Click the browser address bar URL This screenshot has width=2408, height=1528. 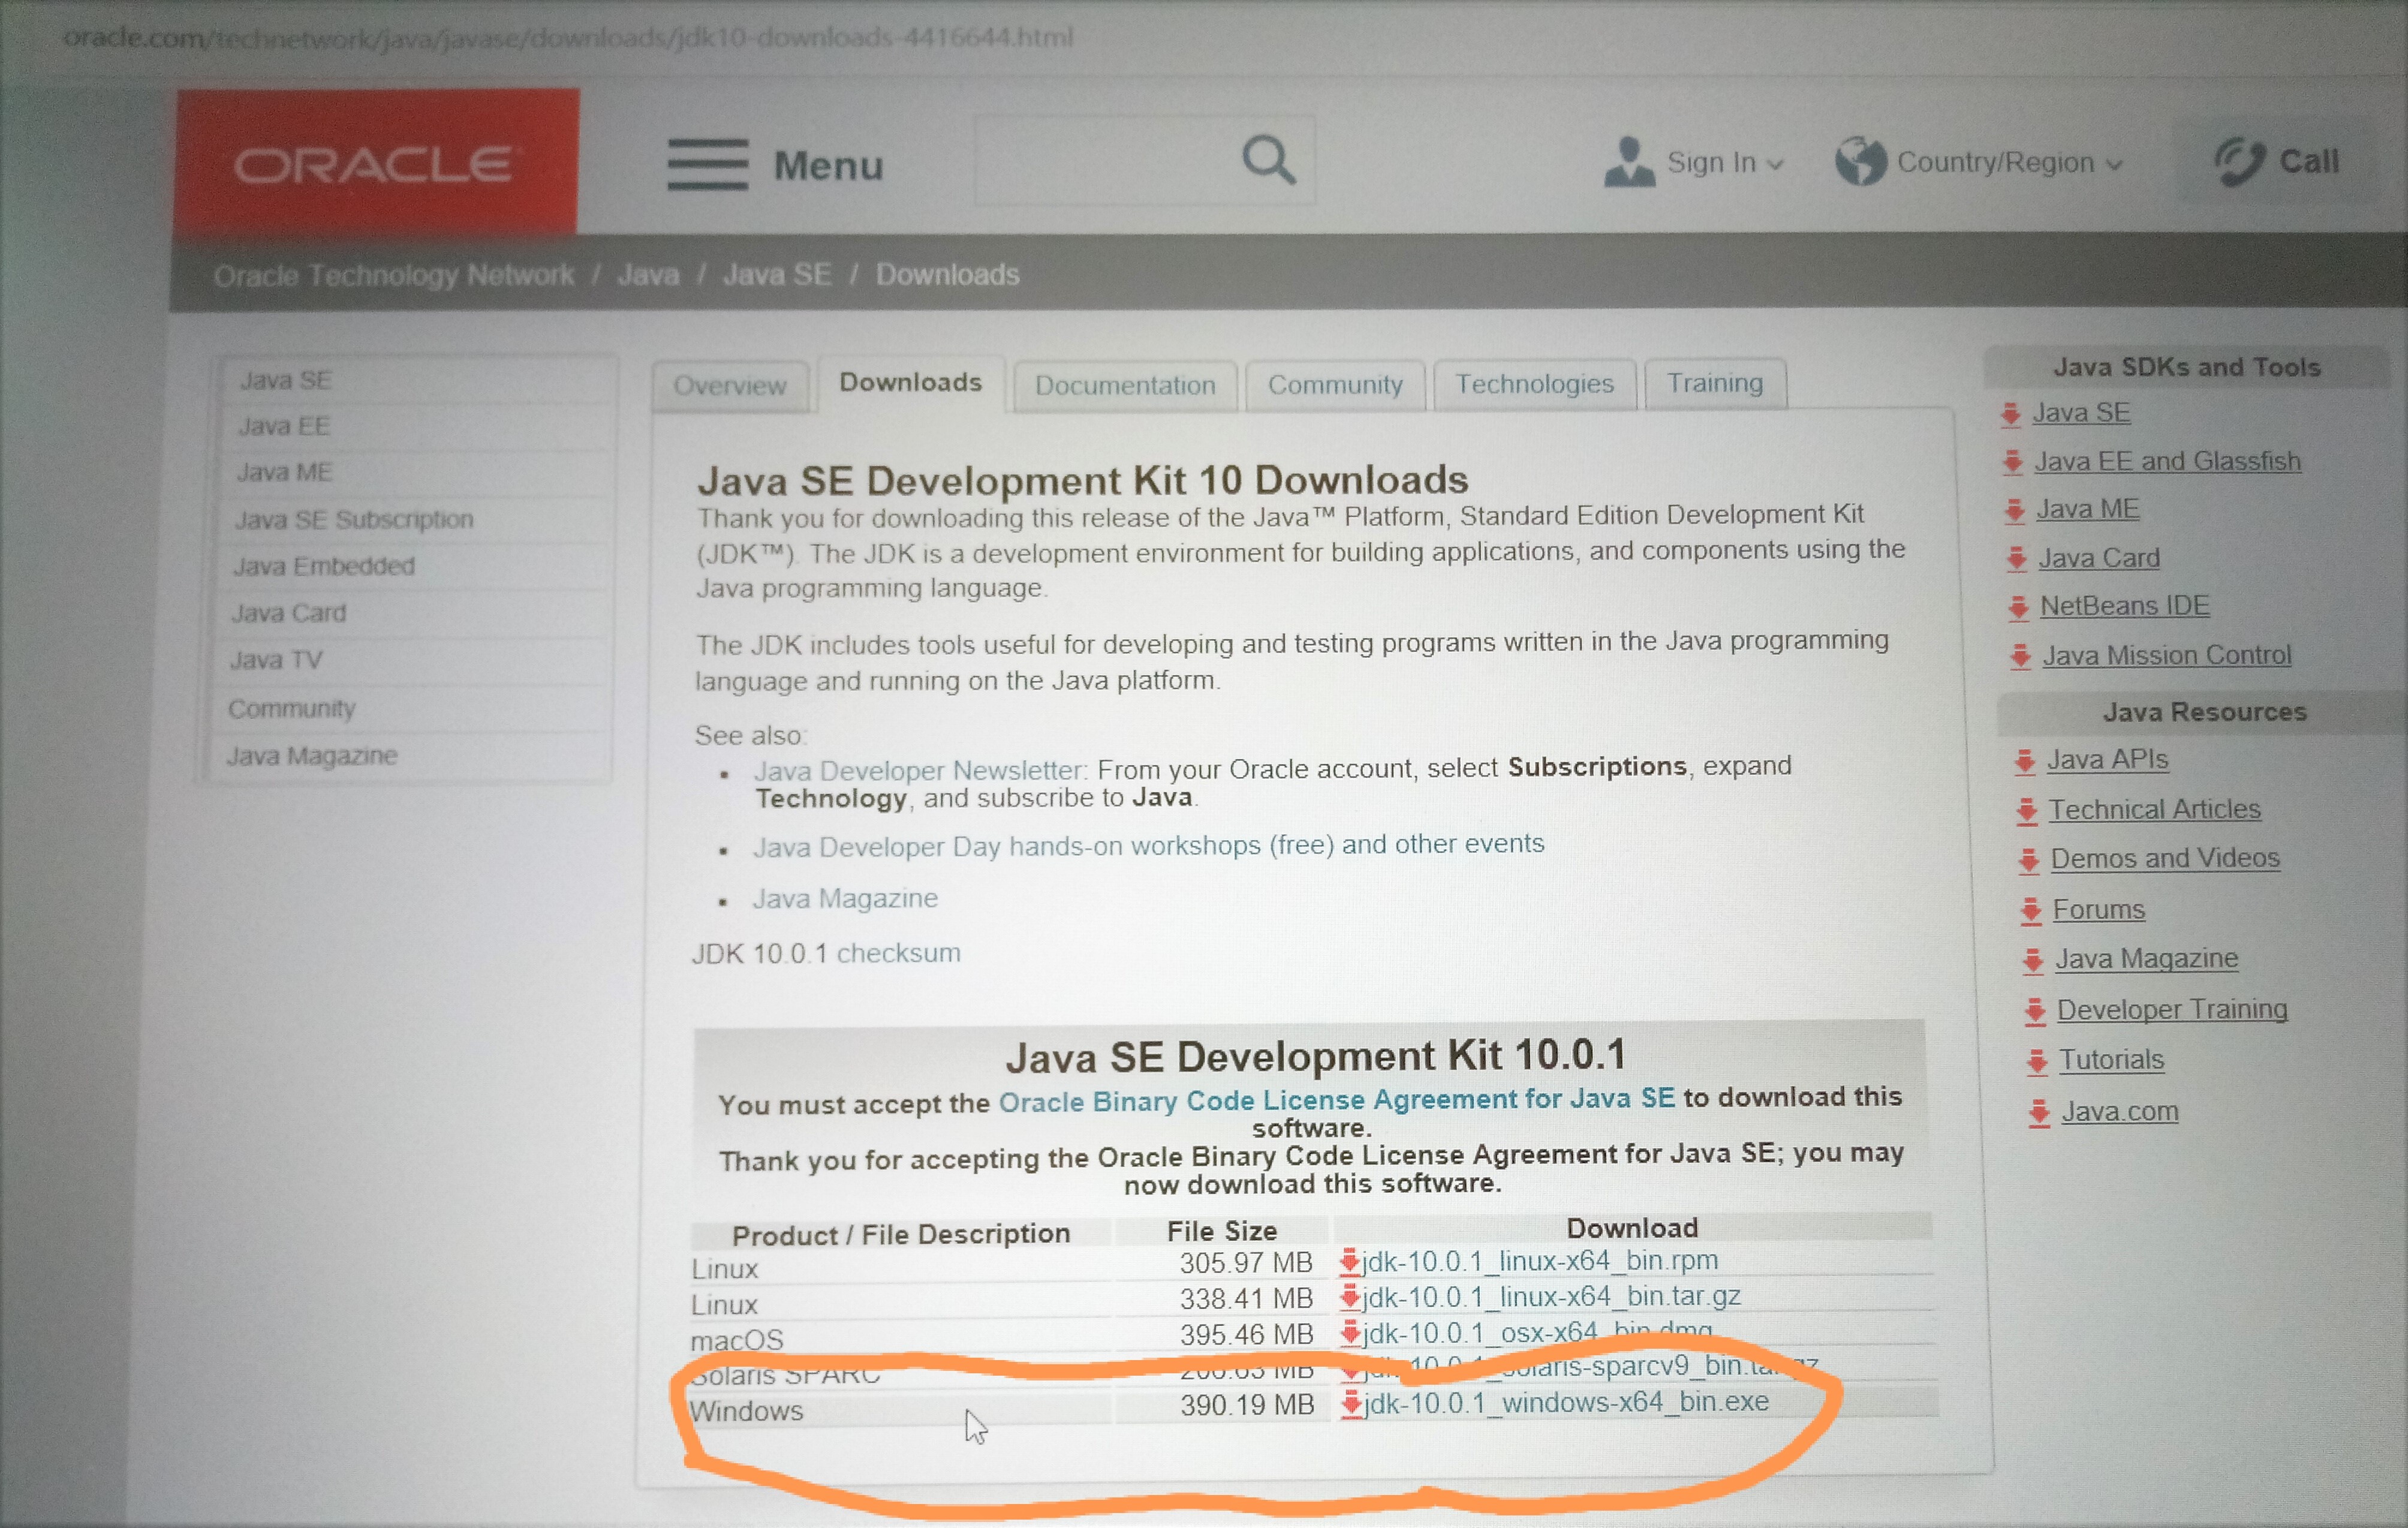pos(568,38)
